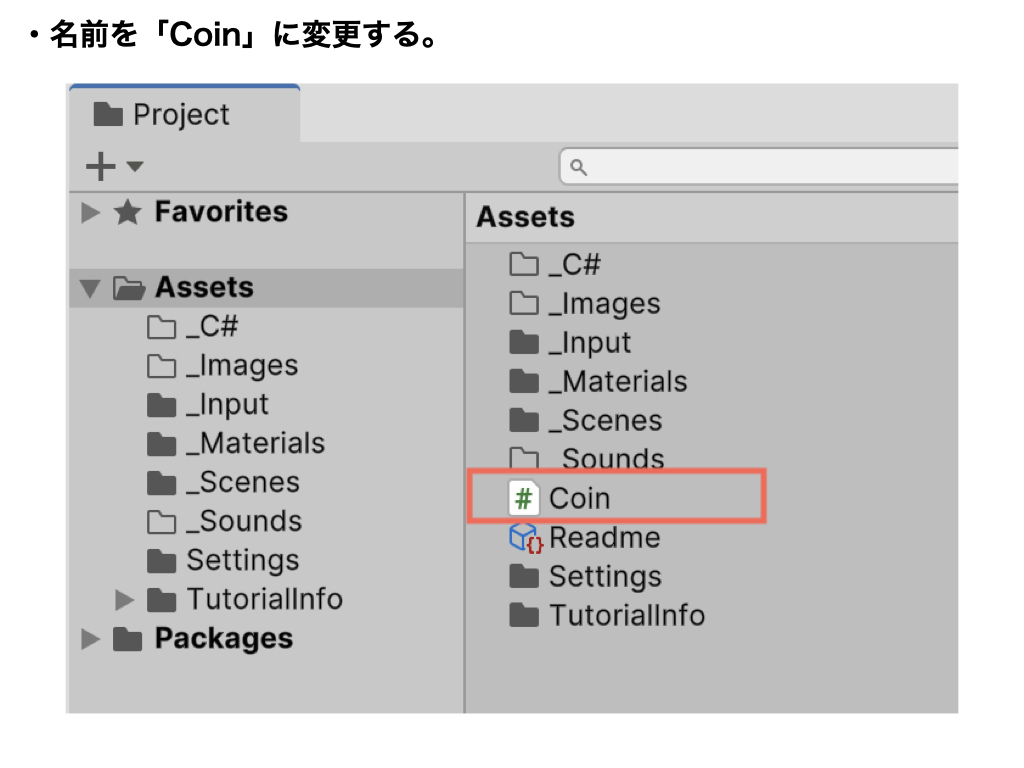
Task: Click the search magnifier icon
Action: click(578, 166)
